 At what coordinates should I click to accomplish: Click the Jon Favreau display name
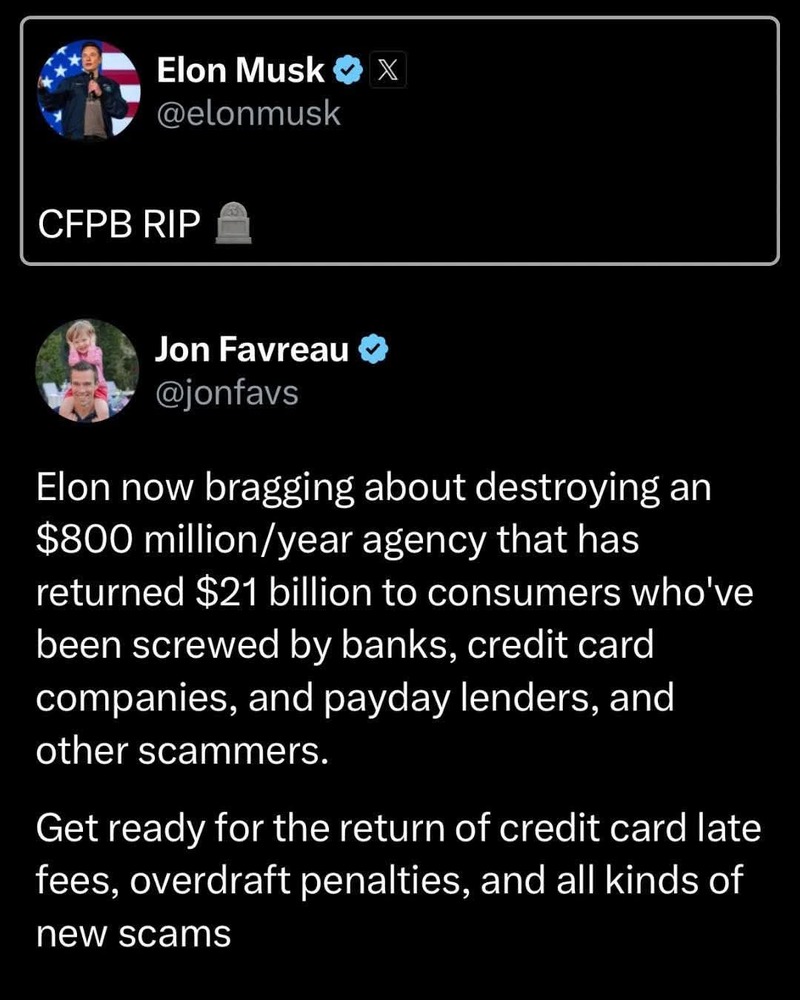coord(252,349)
